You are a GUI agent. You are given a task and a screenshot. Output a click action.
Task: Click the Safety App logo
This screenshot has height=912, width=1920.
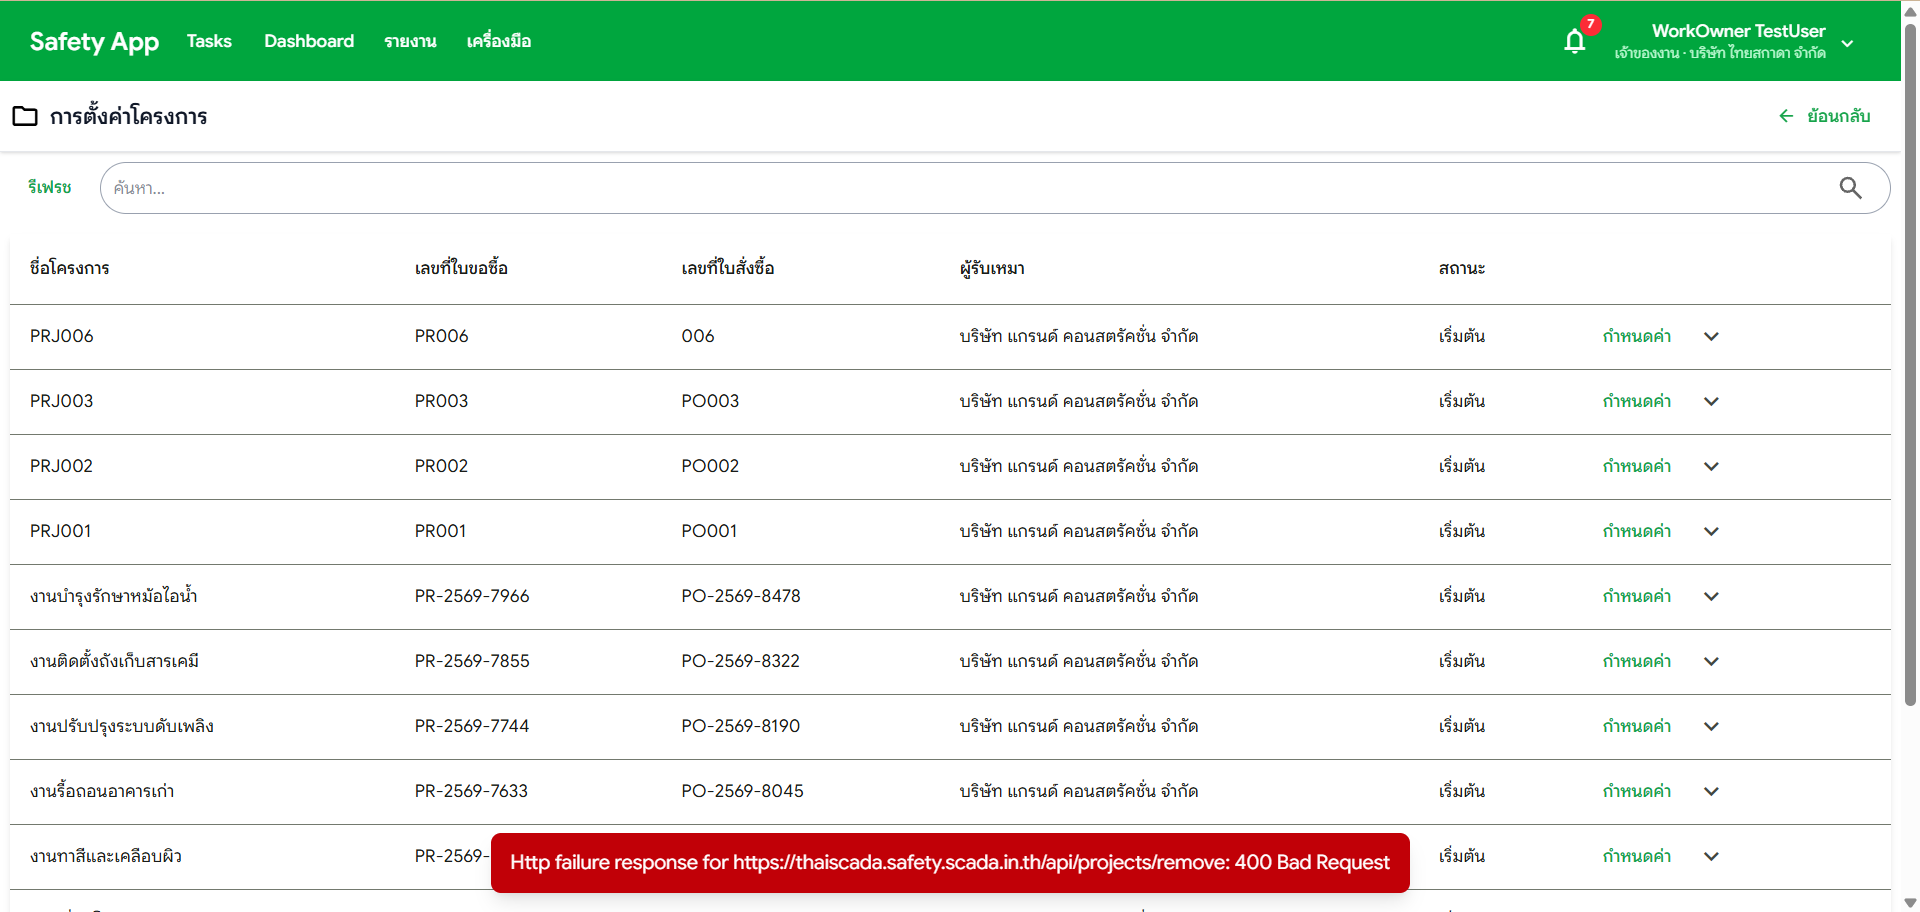pos(94,41)
